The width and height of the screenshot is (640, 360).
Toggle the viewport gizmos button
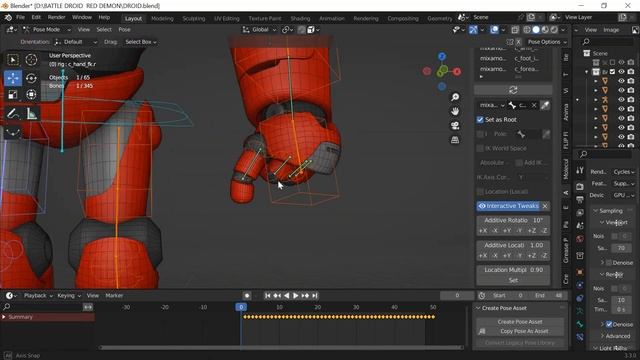click(473, 29)
